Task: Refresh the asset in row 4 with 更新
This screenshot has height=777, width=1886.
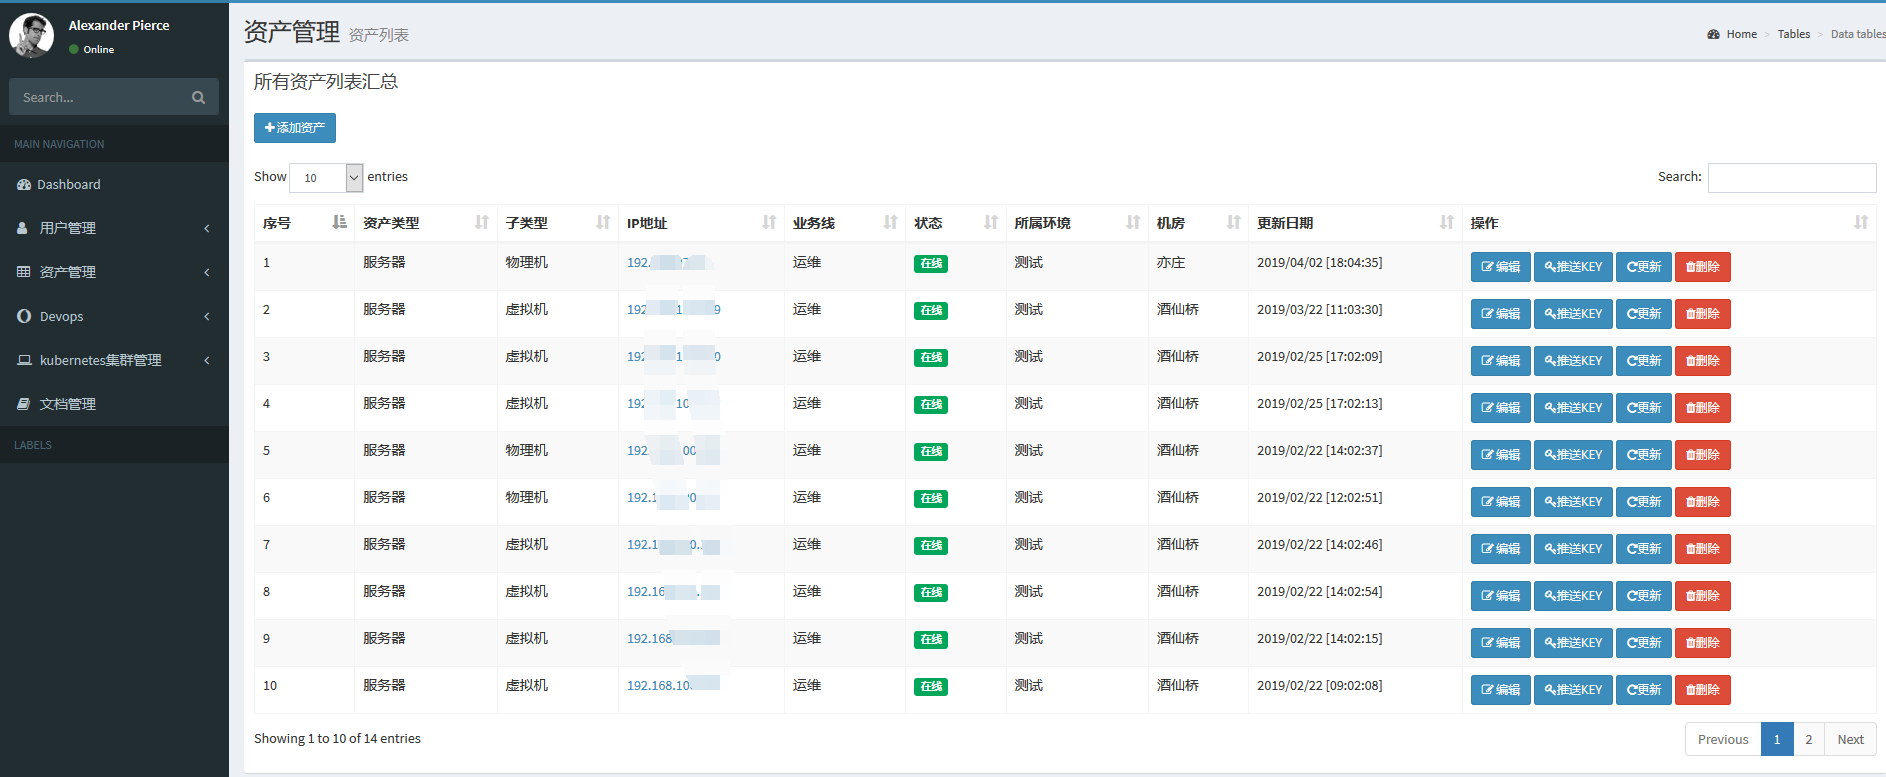Action: click(x=1643, y=408)
